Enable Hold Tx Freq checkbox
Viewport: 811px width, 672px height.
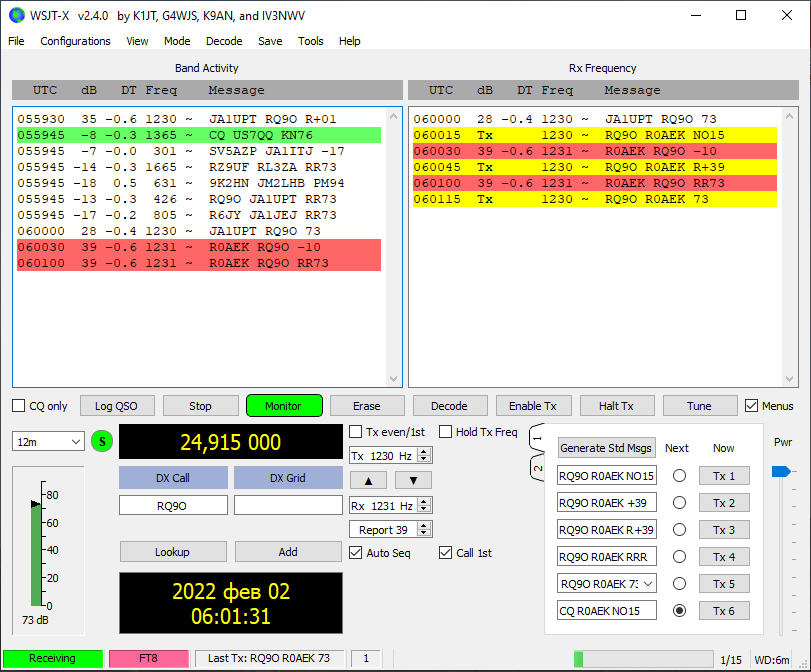445,431
